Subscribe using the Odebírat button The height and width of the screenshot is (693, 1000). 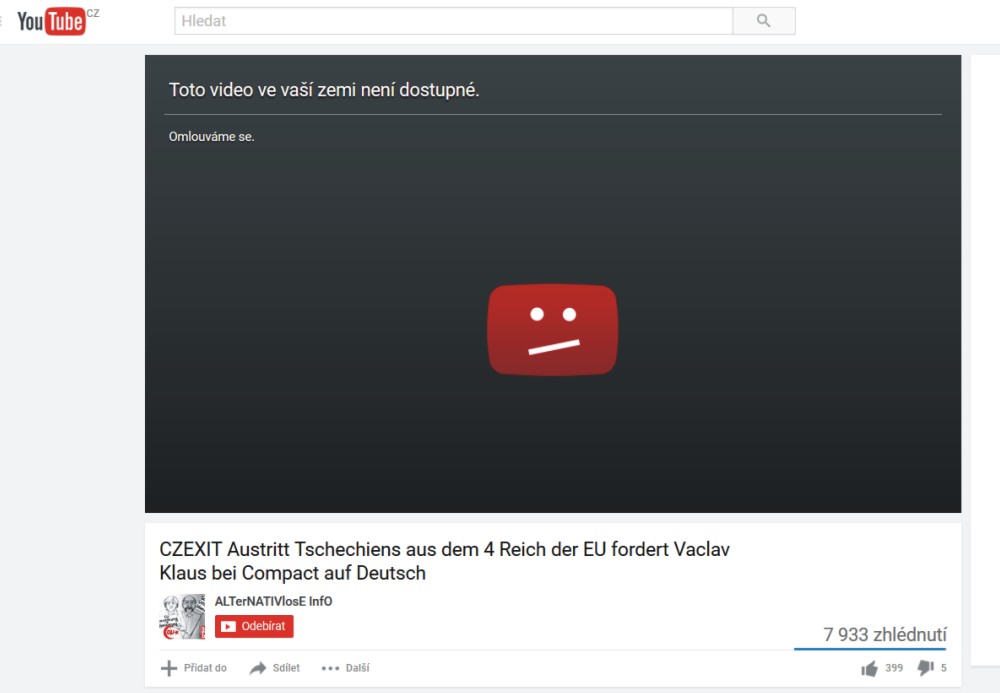[x=254, y=626]
